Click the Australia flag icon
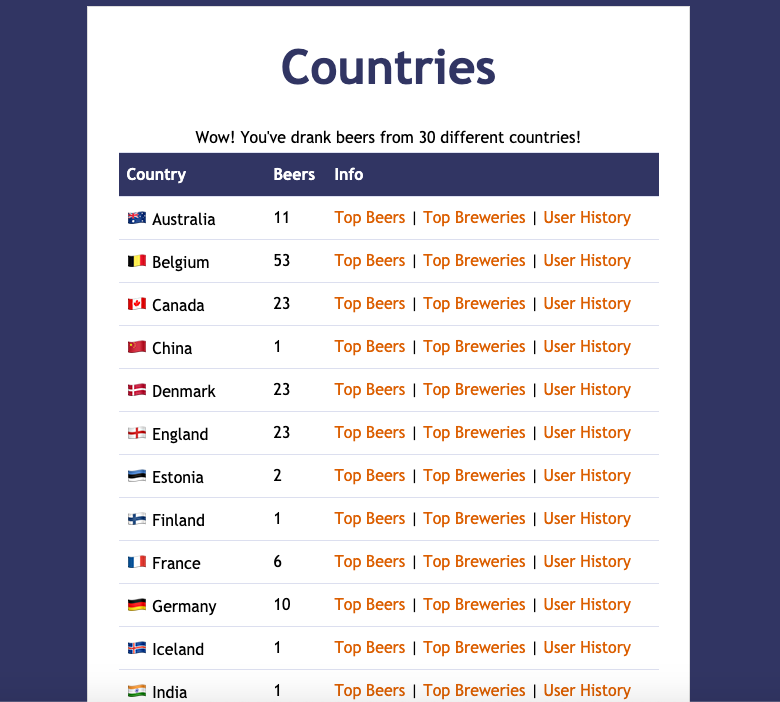This screenshot has height=702, width=780. point(137,218)
